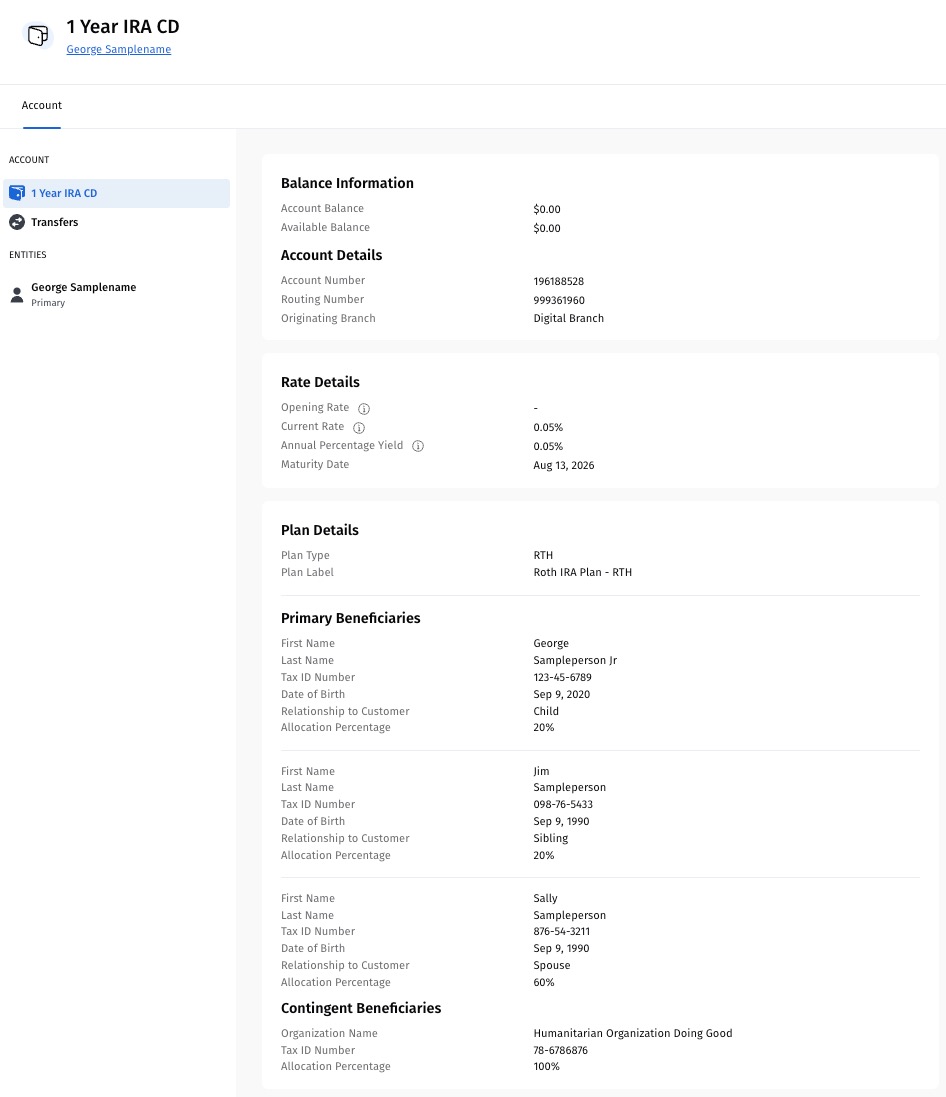The width and height of the screenshot is (946, 1097).
Task: Open the George Samplename link under title
Action: coord(118,50)
